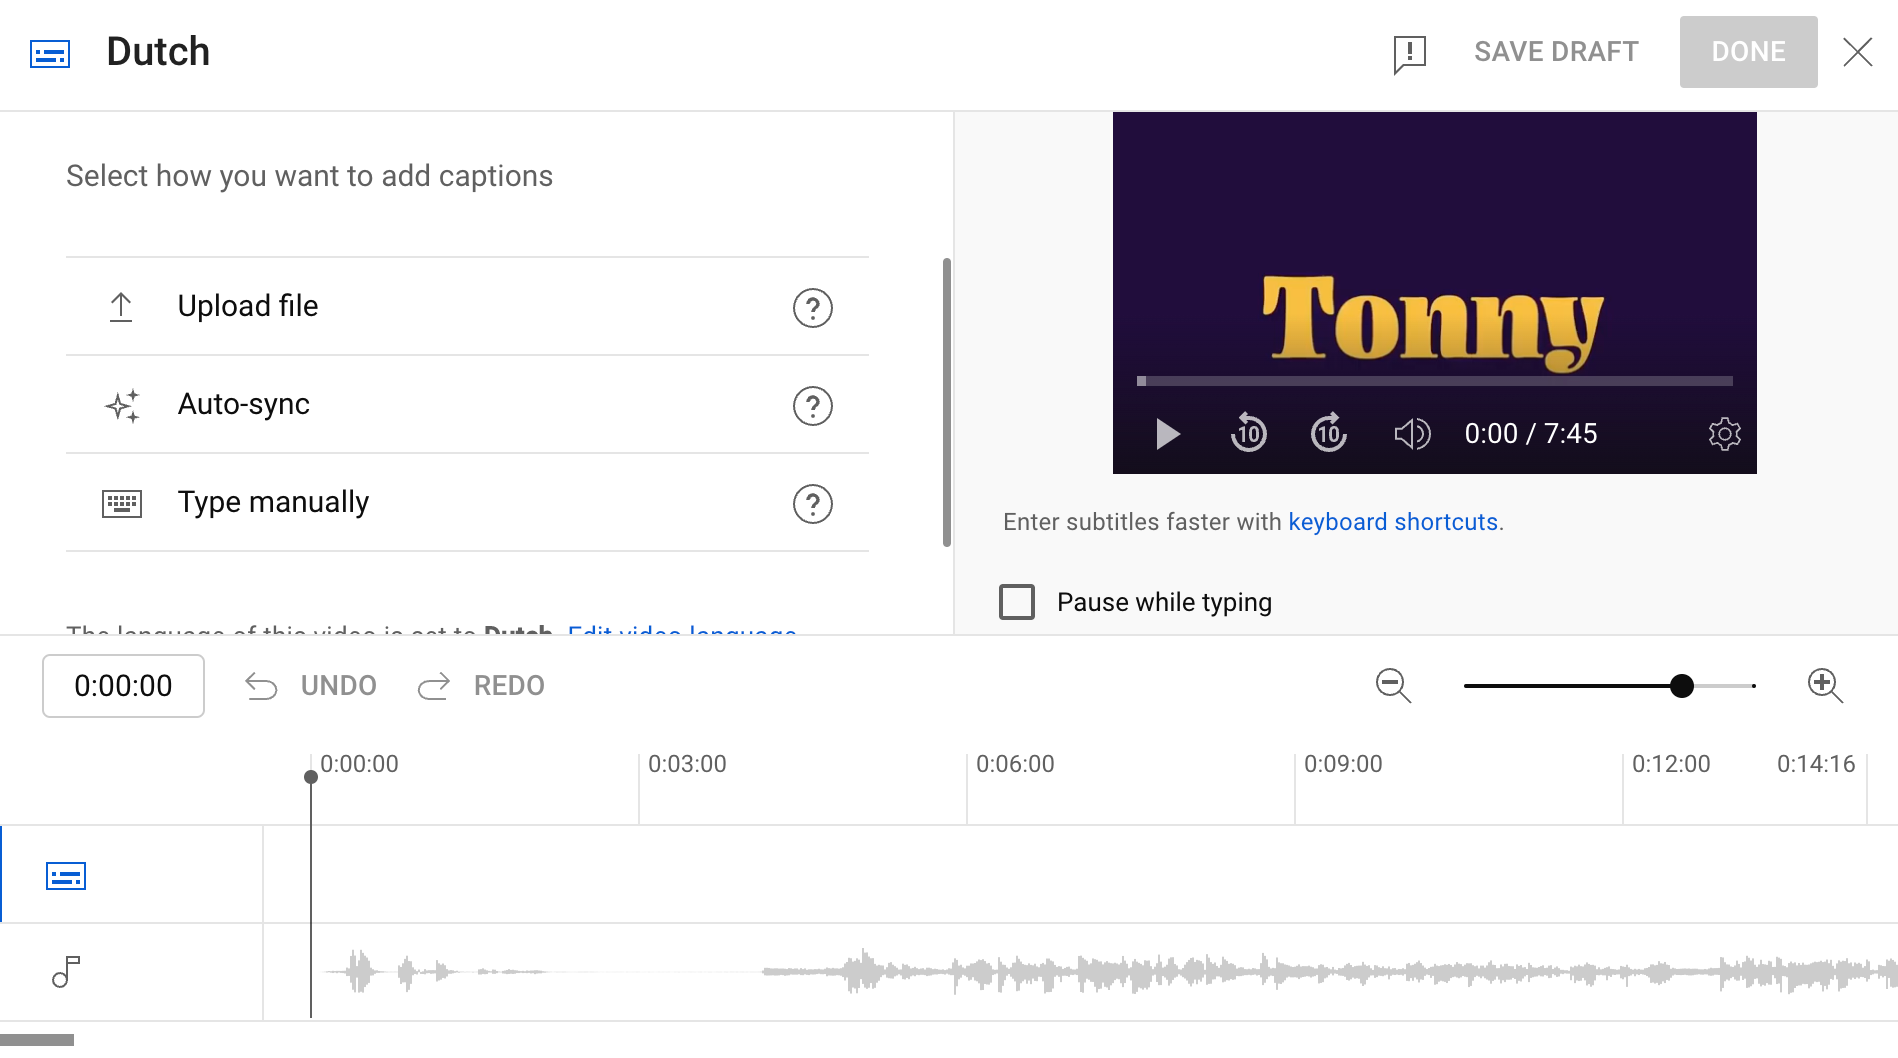Open help for Type manually

[x=812, y=504]
